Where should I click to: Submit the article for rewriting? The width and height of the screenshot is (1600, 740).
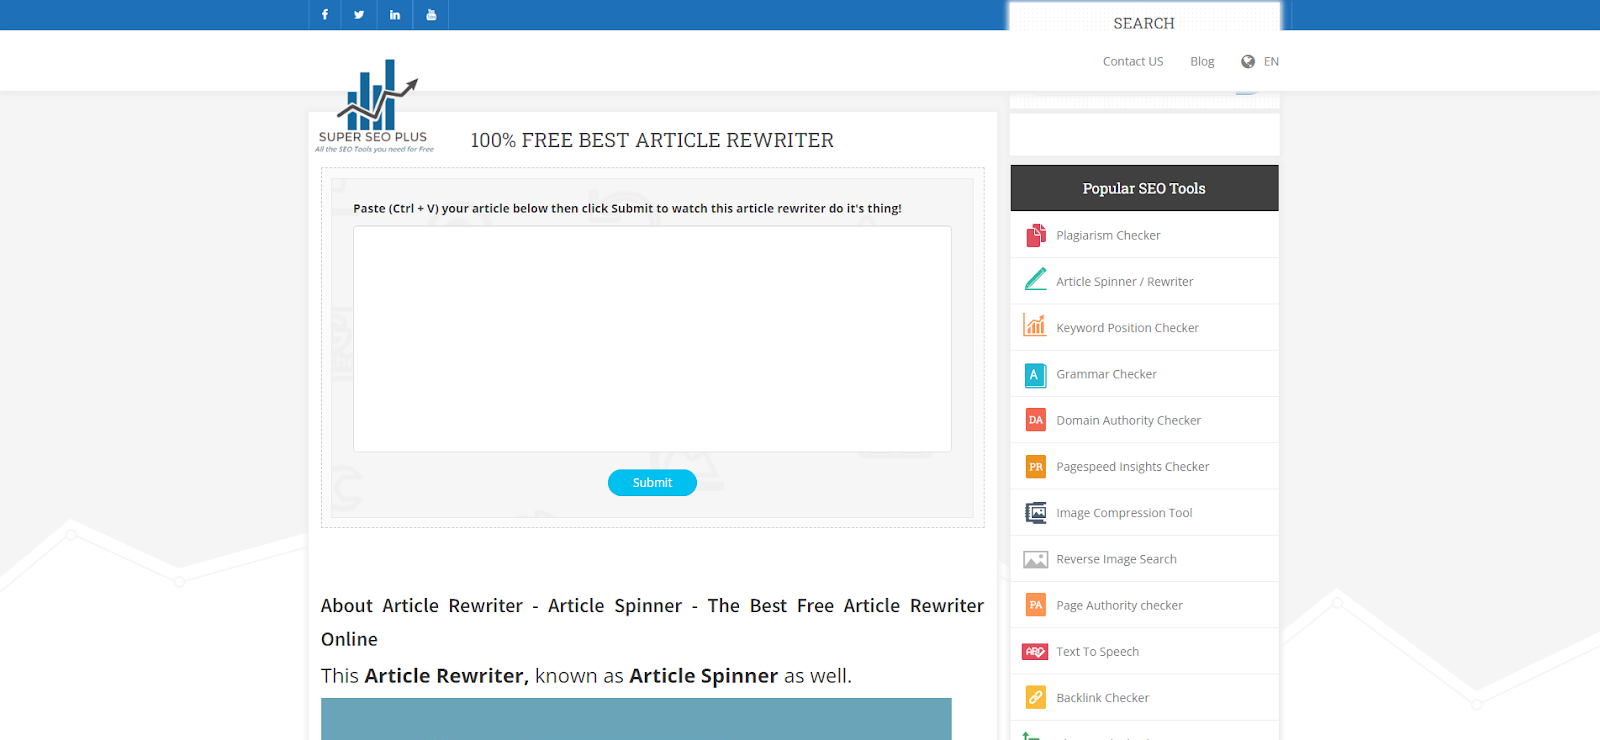pyautogui.click(x=652, y=482)
